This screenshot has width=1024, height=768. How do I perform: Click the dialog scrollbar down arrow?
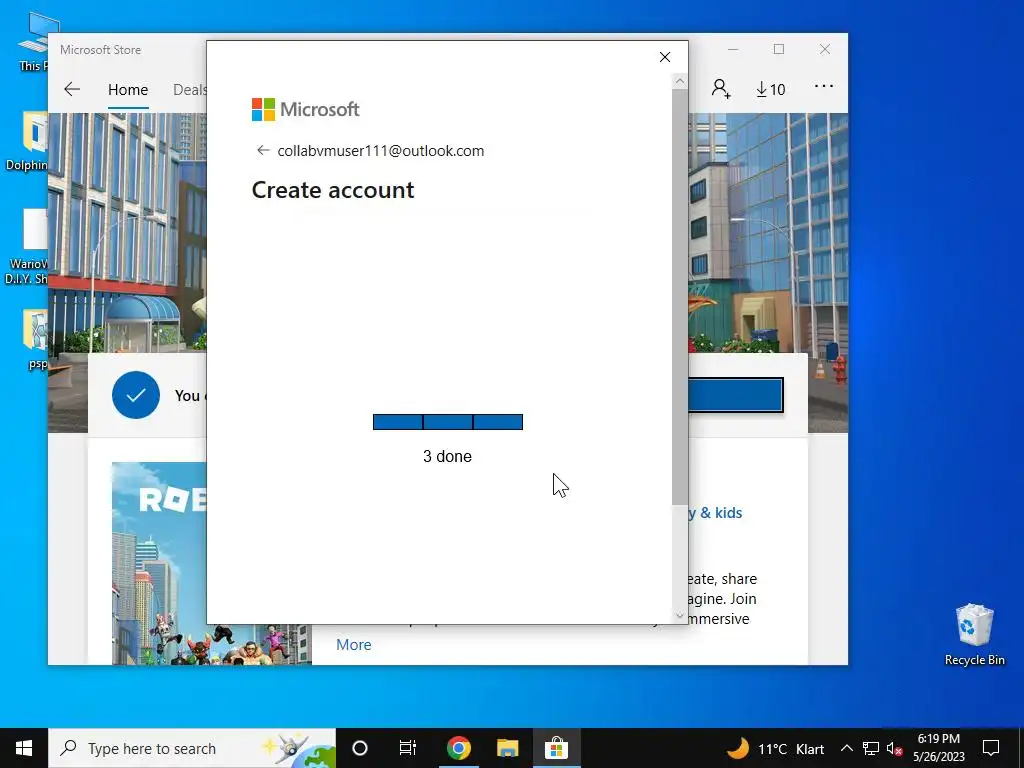tap(679, 615)
